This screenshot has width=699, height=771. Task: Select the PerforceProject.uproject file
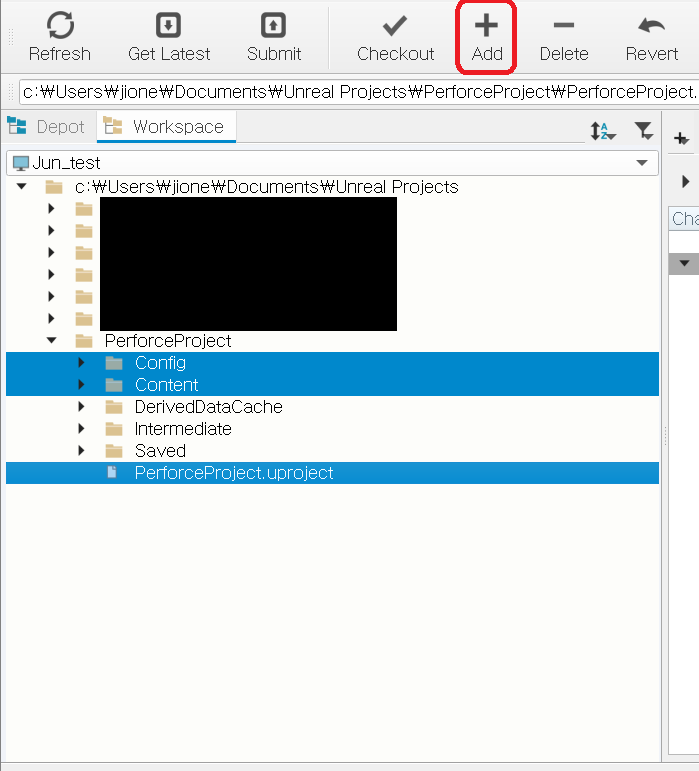click(233, 473)
